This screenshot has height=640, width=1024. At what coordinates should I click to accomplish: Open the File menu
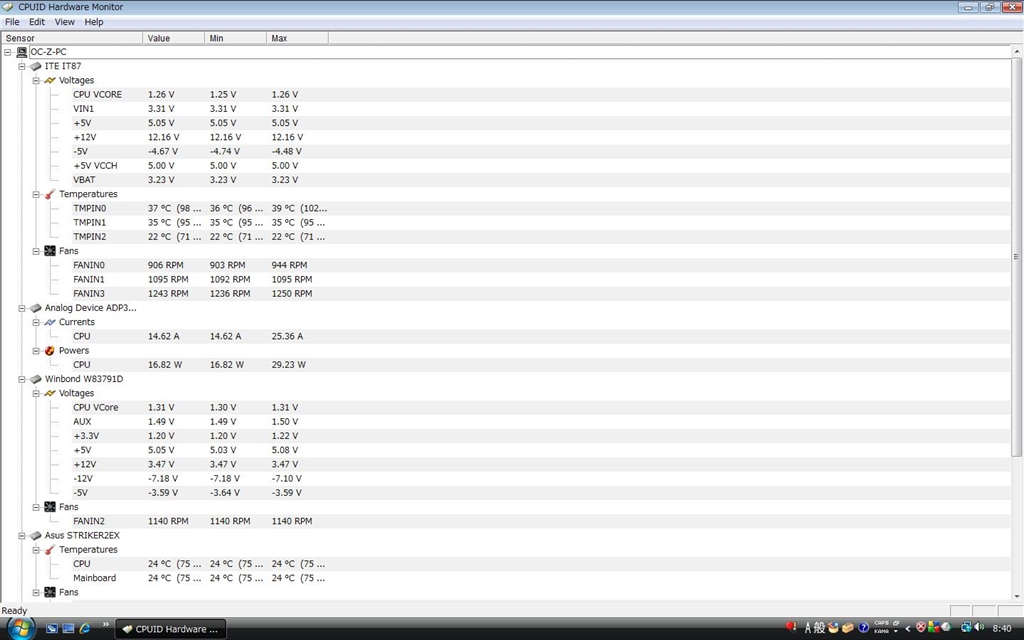pos(12,22)
